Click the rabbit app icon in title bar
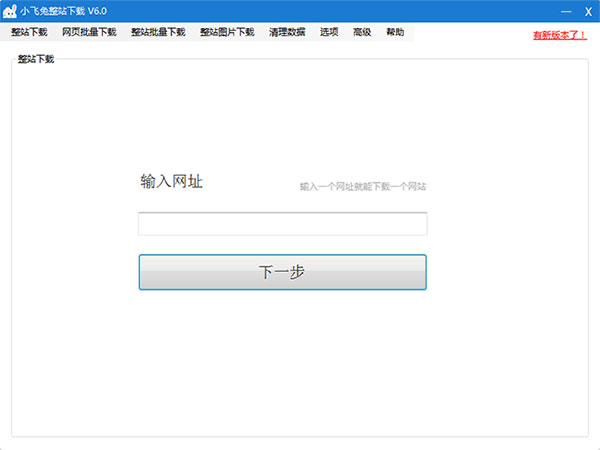This screenshot has width=600, height=450. pos(10,11)
